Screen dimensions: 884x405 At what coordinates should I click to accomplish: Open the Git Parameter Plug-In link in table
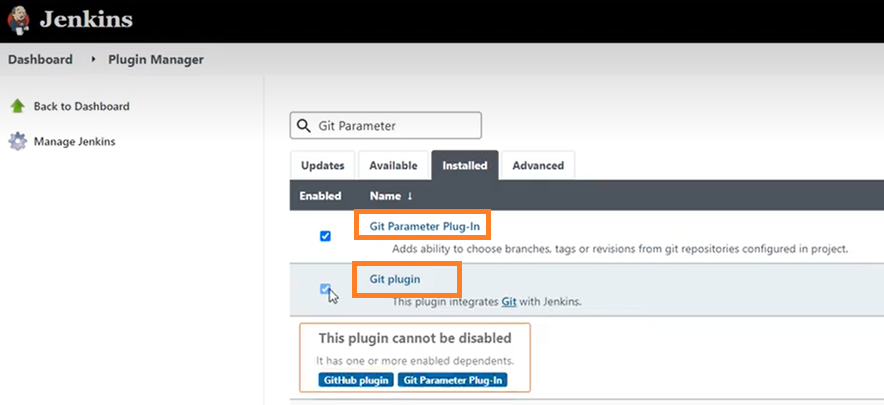(425, 226)
